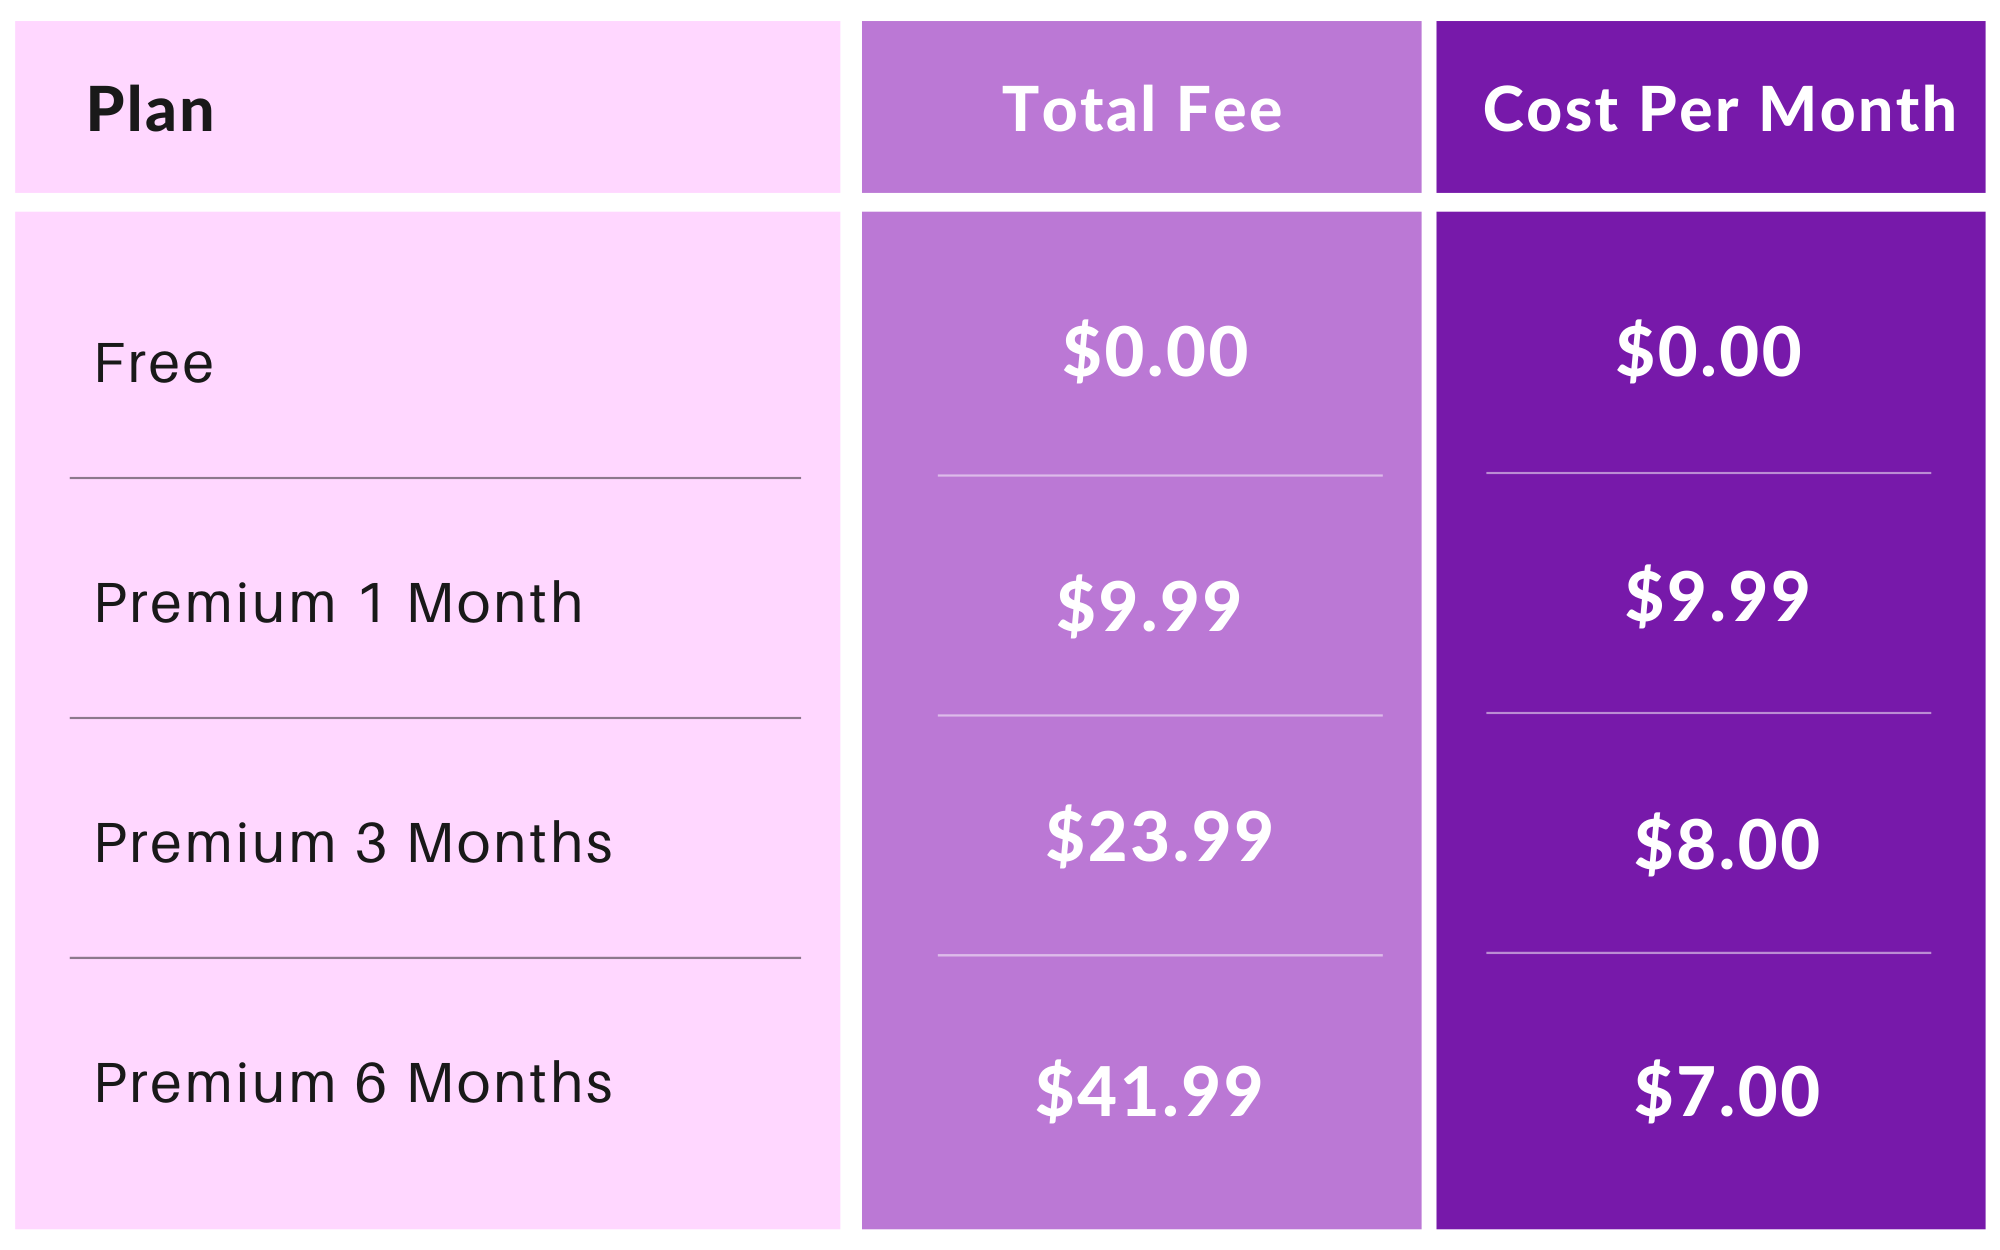Click the $7.00 cost per month value
Viewport: 2000px width, 1250px height.
pos(1727,1091)
